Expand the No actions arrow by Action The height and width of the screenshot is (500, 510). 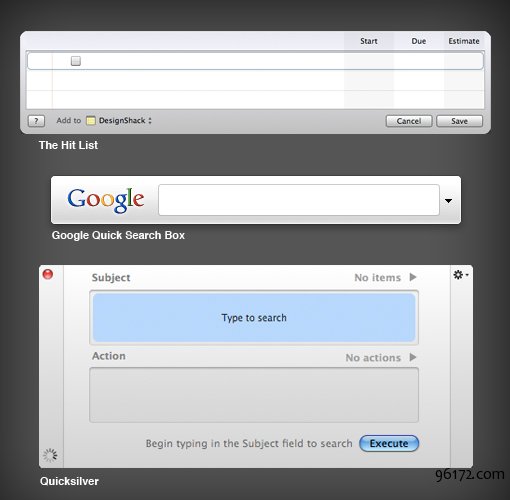tap(413, 357)
